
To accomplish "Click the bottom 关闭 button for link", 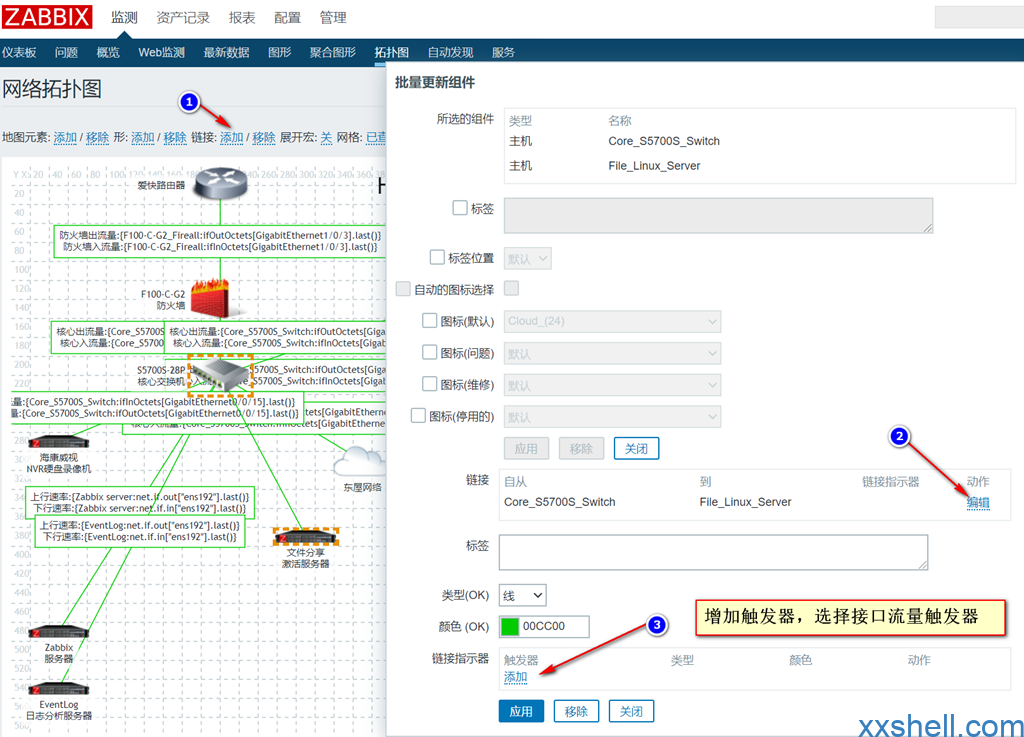I will (632, 711).
